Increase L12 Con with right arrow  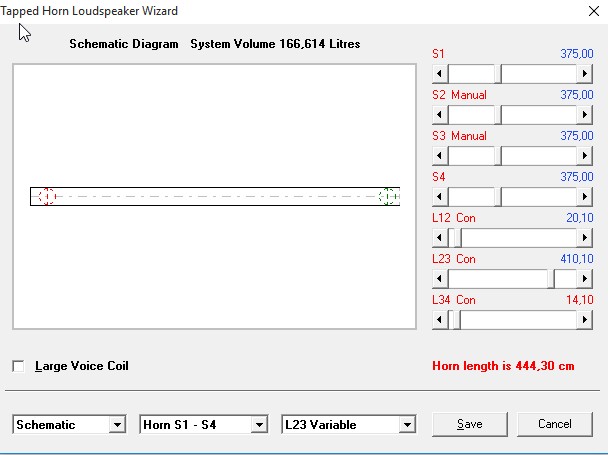click(x=585, y=237)
